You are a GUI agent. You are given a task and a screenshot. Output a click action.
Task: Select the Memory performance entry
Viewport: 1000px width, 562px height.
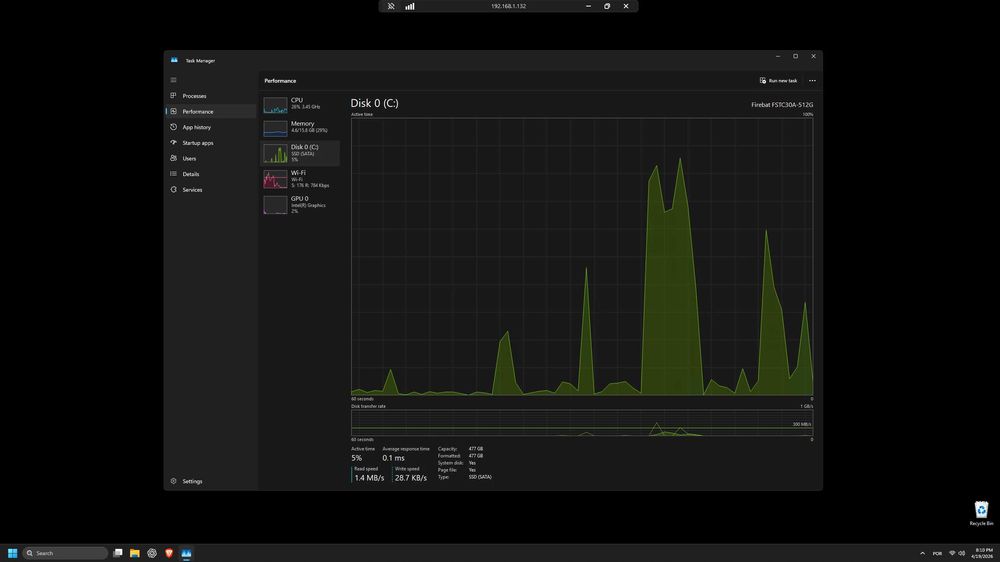[x=300, y=127]
